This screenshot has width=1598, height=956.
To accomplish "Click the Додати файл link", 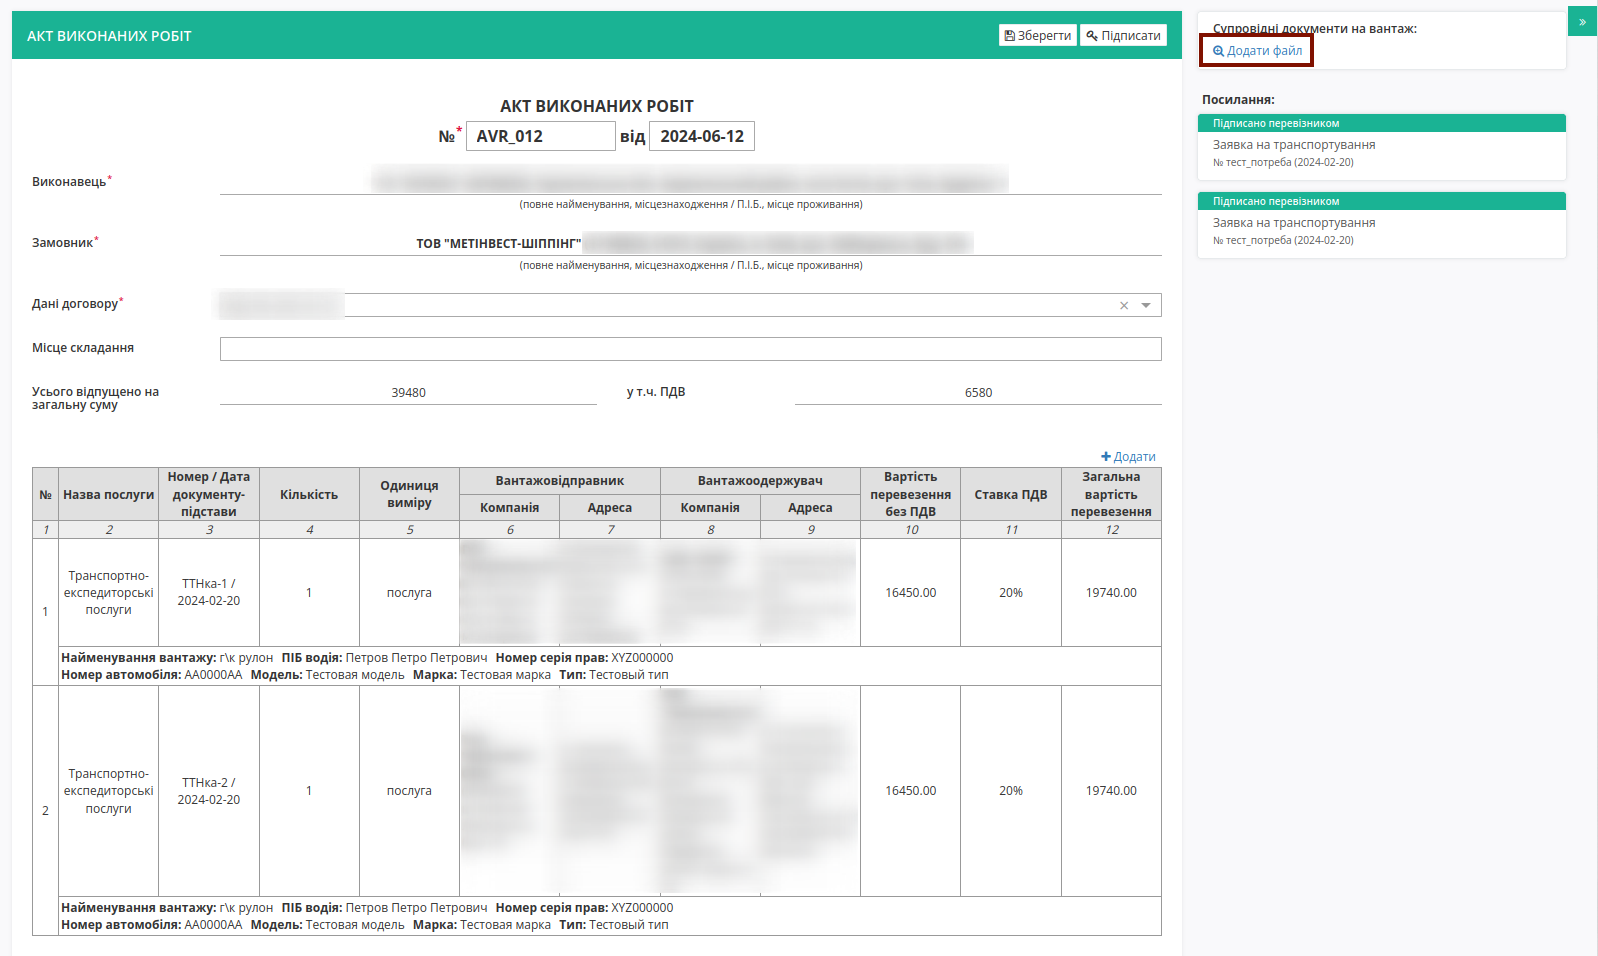I will coord(1257,51).
